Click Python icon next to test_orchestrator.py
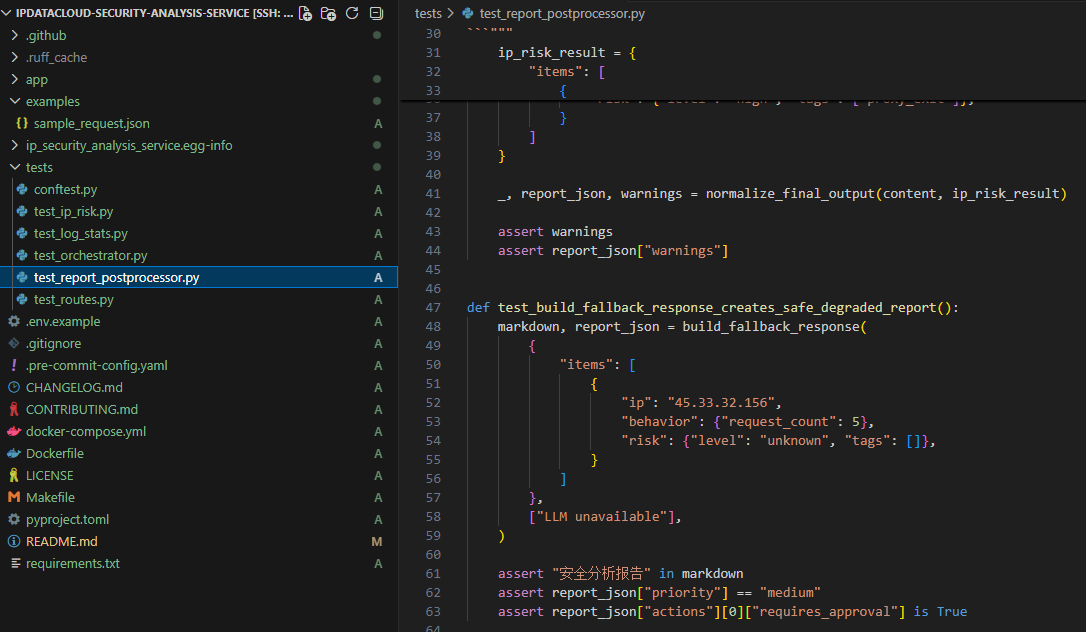 click(22, 255)
